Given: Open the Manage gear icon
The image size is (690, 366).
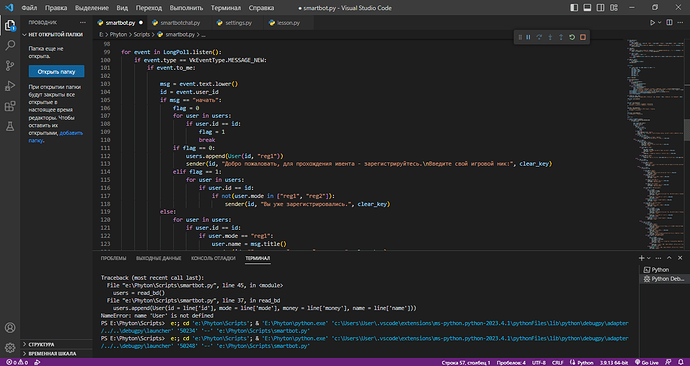Looking at the screenshot, I should (x=10, y=347).
